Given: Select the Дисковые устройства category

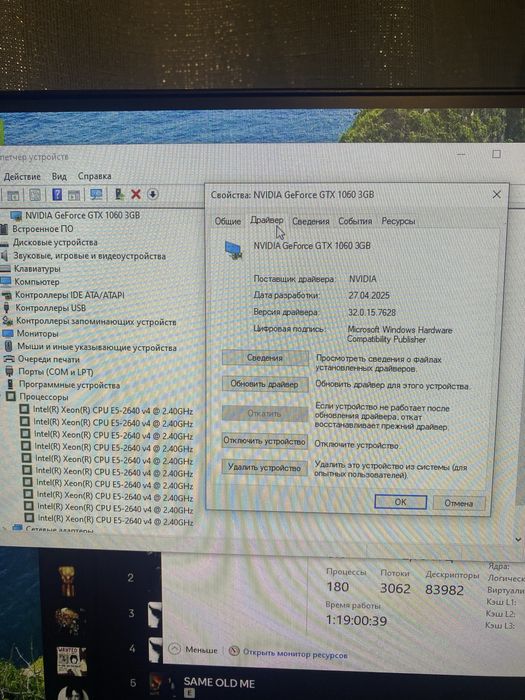Looking at the screenshot, I should tap(55, 242).
